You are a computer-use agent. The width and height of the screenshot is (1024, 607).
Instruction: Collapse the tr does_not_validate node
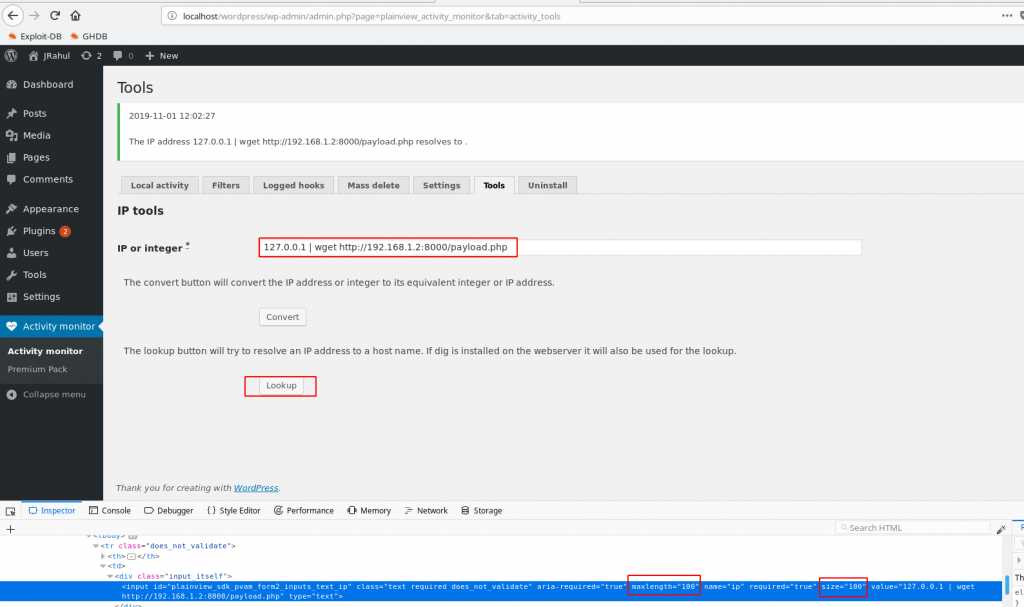96,546
